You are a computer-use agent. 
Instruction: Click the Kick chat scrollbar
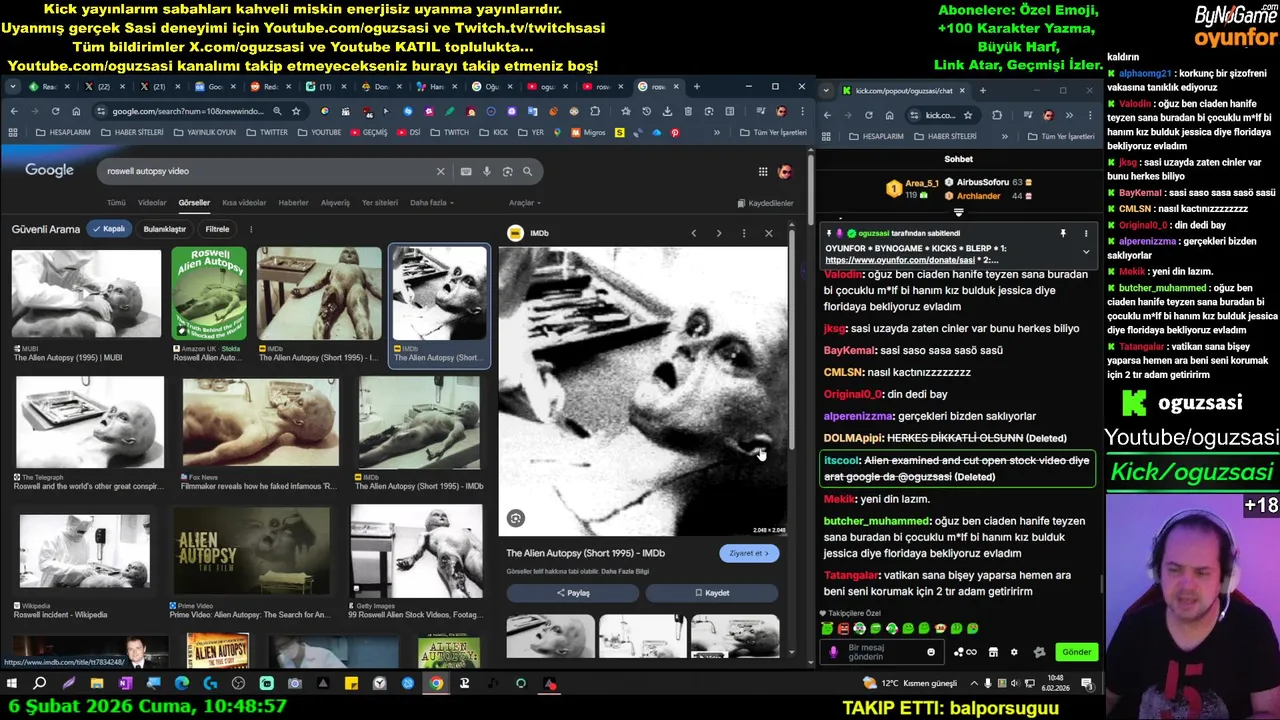point(1102,583)
